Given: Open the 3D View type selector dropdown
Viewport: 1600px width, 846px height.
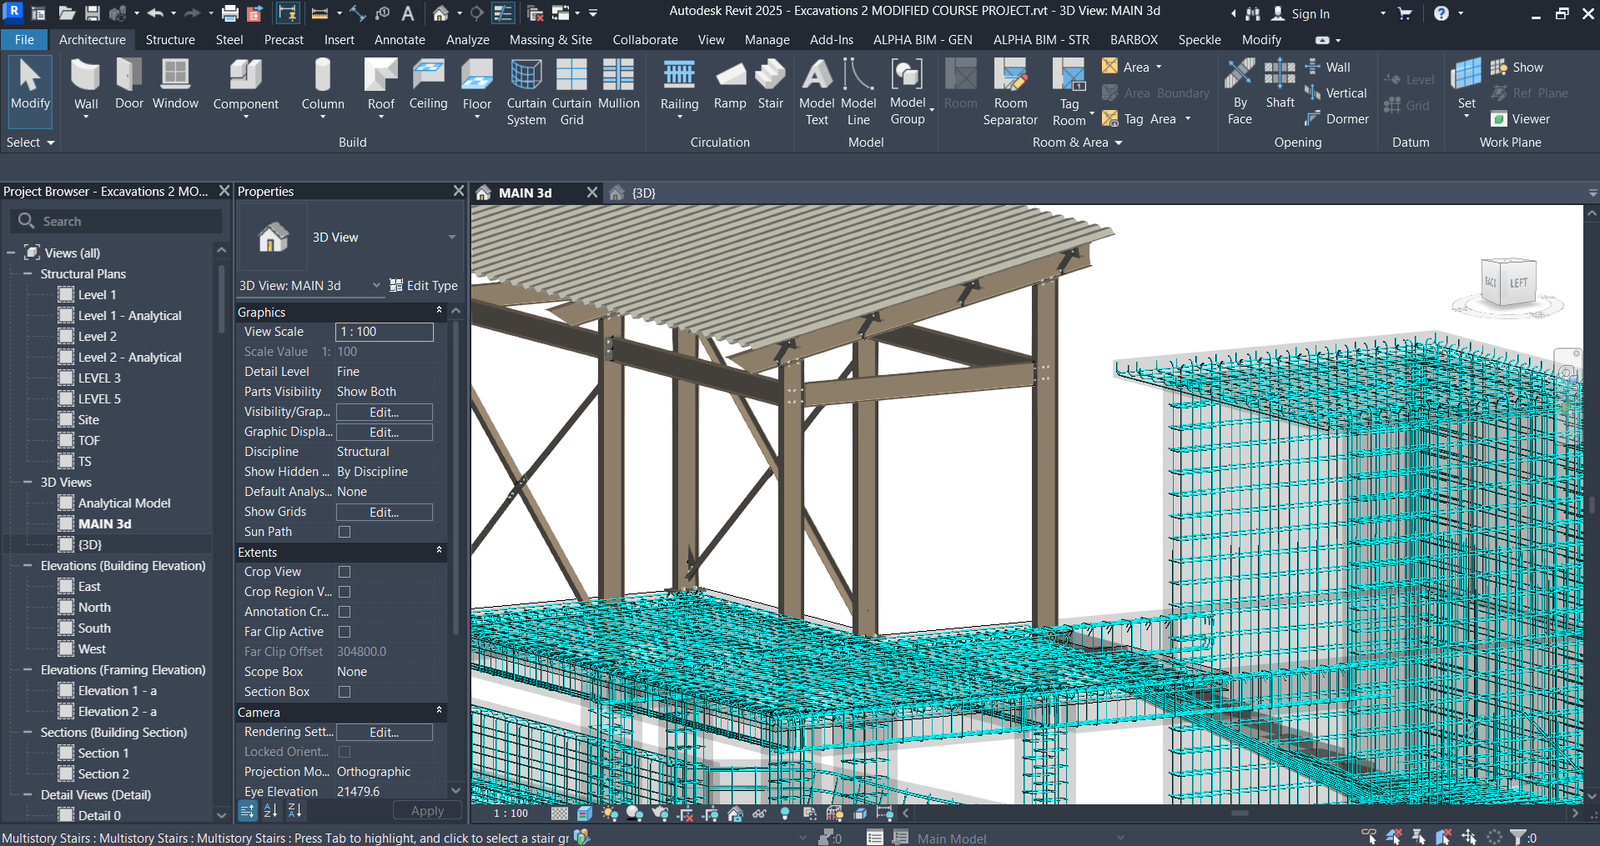Looking at the screenshot, I should pos(452,237).
